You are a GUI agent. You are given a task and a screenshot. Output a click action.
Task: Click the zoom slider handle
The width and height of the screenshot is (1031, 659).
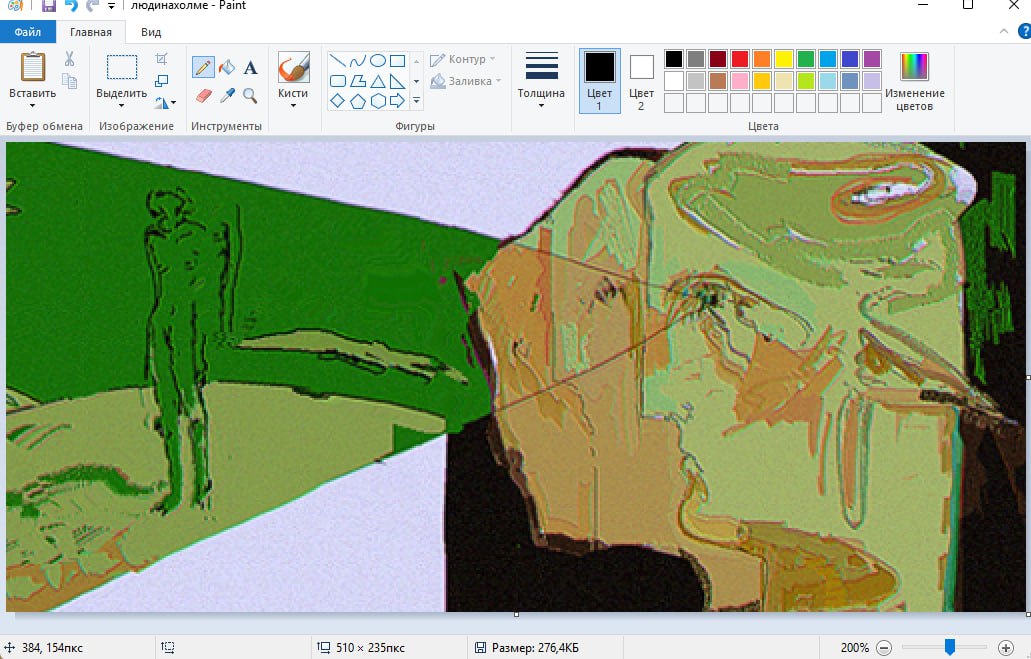pos(949,647)
